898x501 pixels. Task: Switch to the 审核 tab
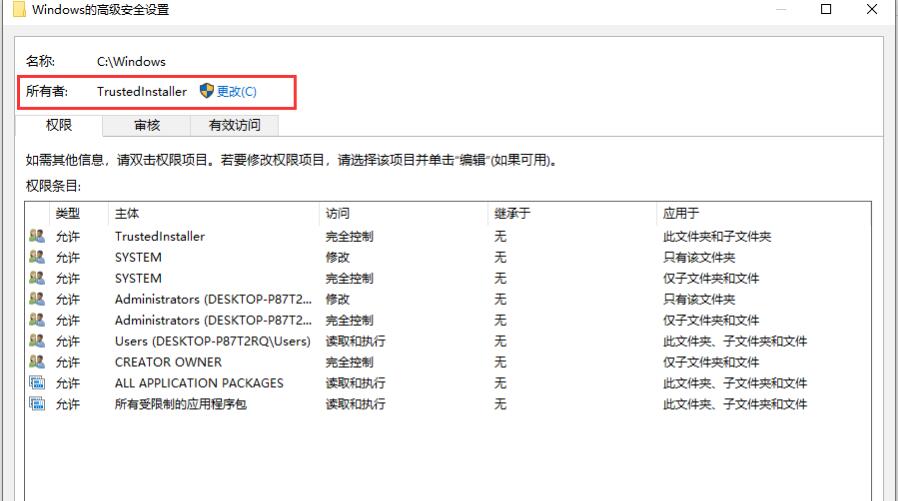coord(147,125)
